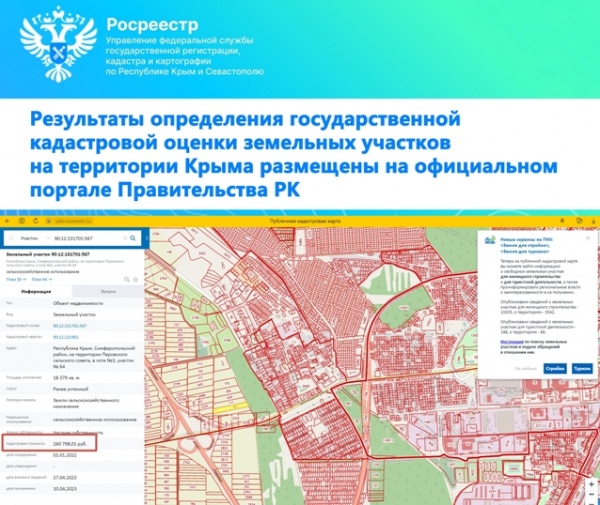The image size is (600, 505).
Task: Collapse the left info panel arrow
Action: [x=147, y=238]
